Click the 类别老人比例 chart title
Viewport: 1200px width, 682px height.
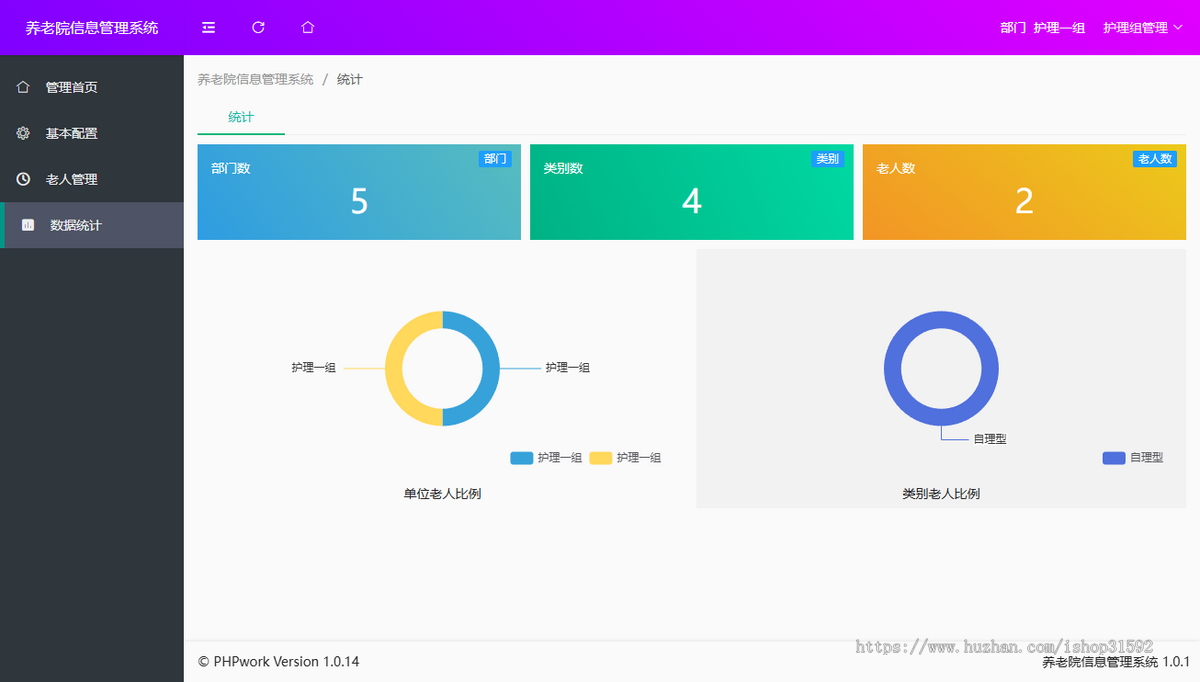click(941, 494)
